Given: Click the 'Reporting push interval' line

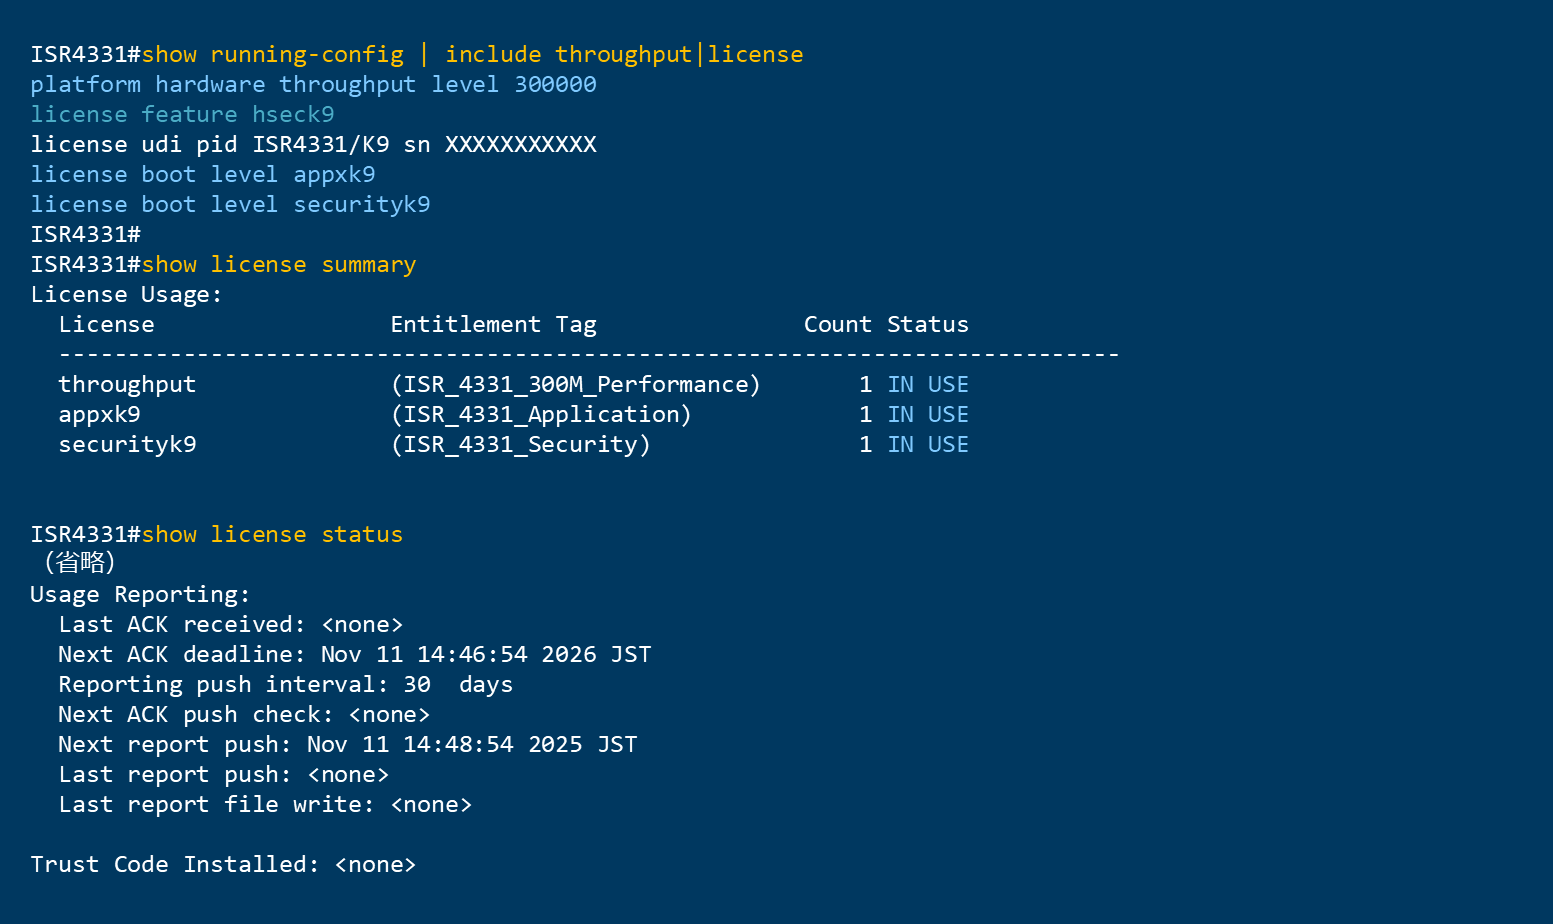Looking at the screenshot, I should pos(285,685).
